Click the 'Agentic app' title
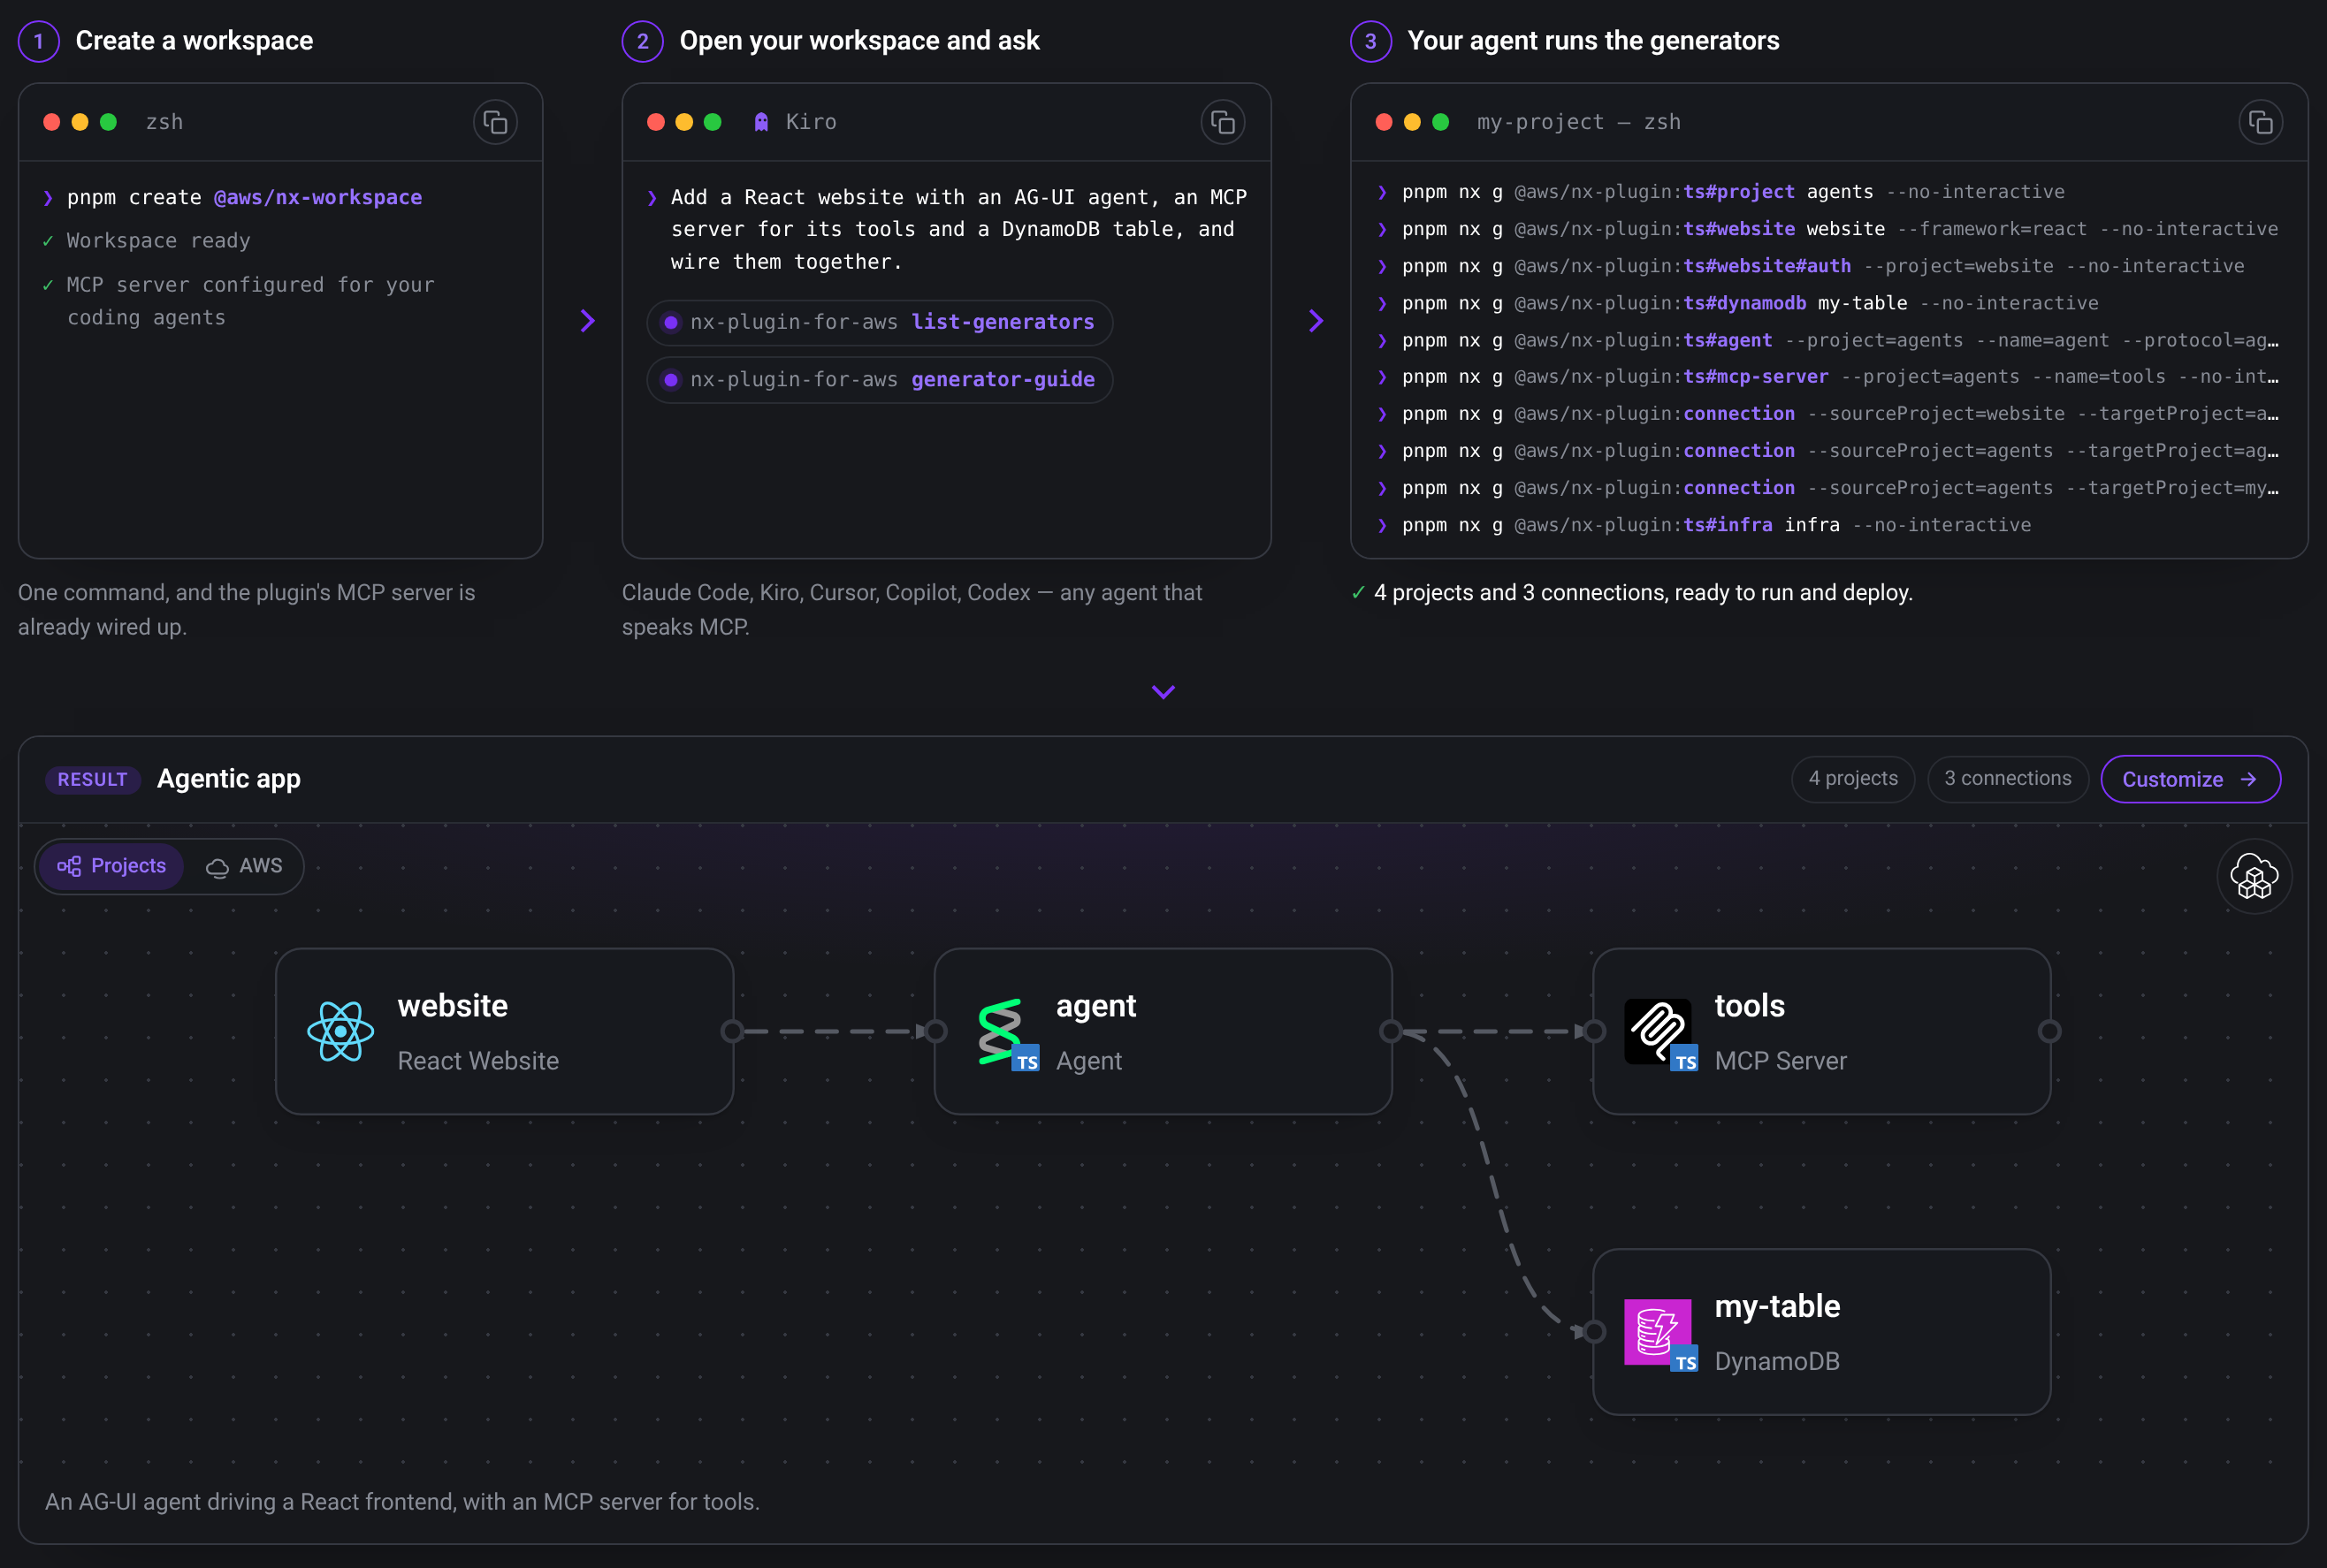 [229, 779]
